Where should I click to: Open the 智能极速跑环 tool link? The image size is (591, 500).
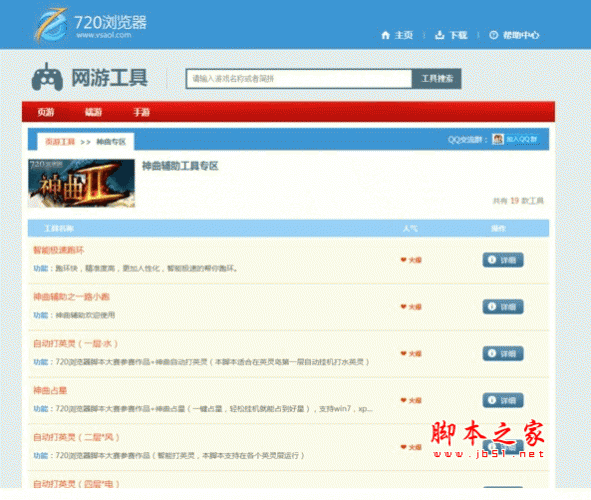coord(58,250)
